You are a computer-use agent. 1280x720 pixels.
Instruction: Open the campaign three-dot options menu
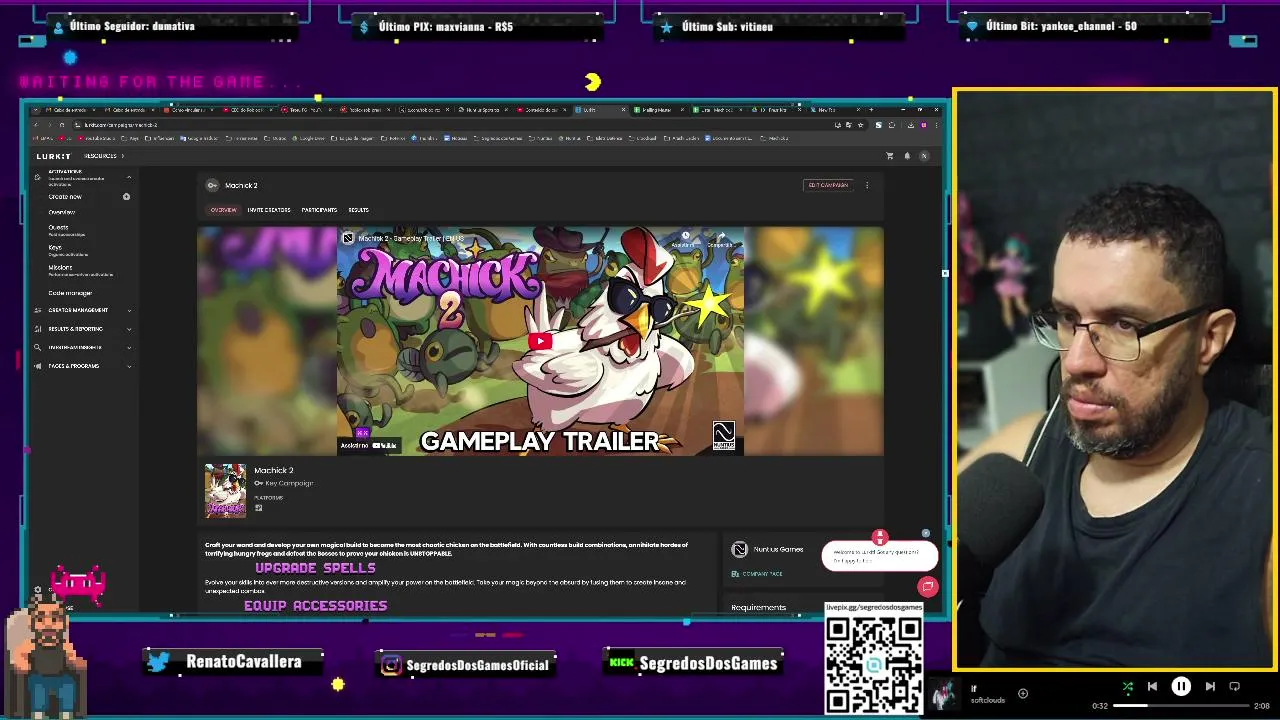click(867, 185)
